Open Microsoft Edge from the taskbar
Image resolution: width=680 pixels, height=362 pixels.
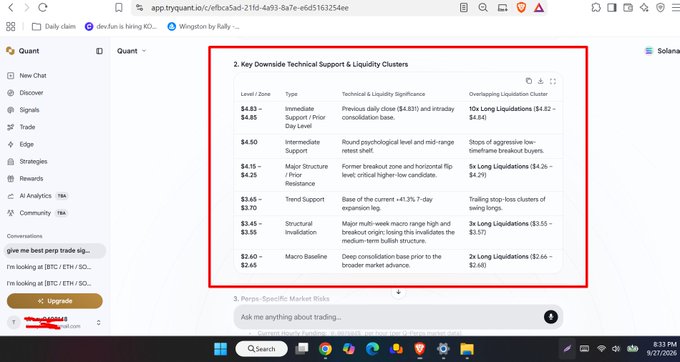(372, 349)
